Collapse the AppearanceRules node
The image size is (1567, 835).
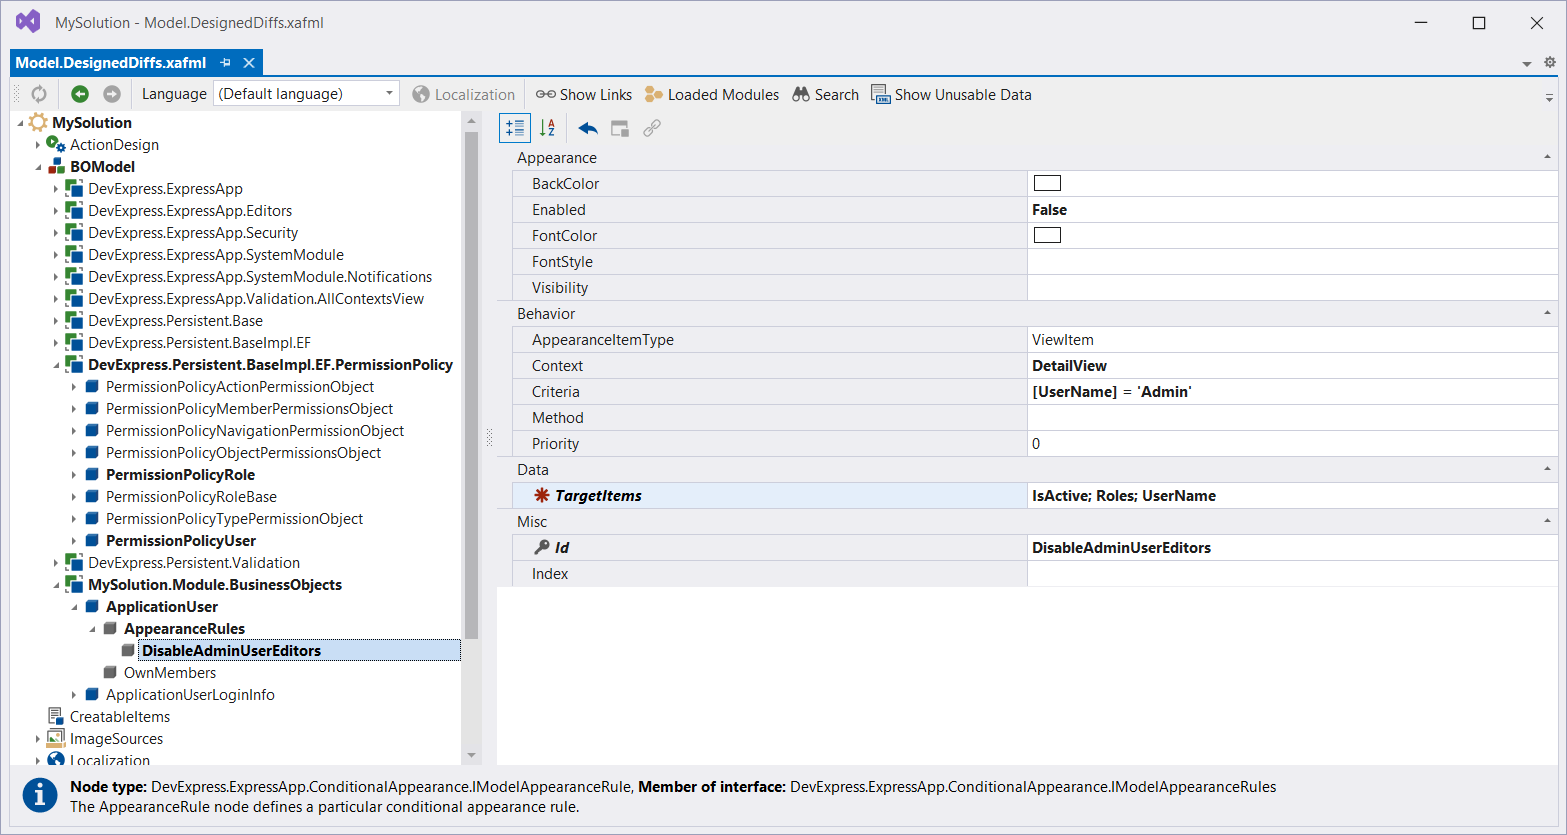92,629
